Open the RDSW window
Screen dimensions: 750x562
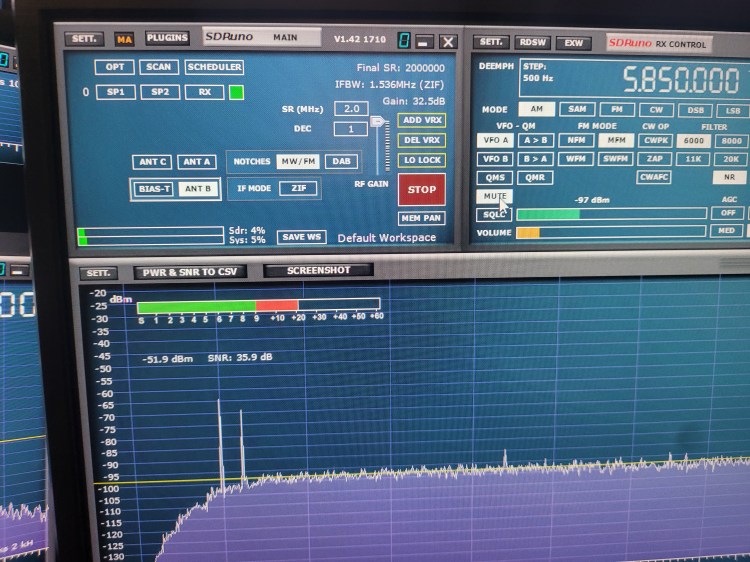pos(532,43)
